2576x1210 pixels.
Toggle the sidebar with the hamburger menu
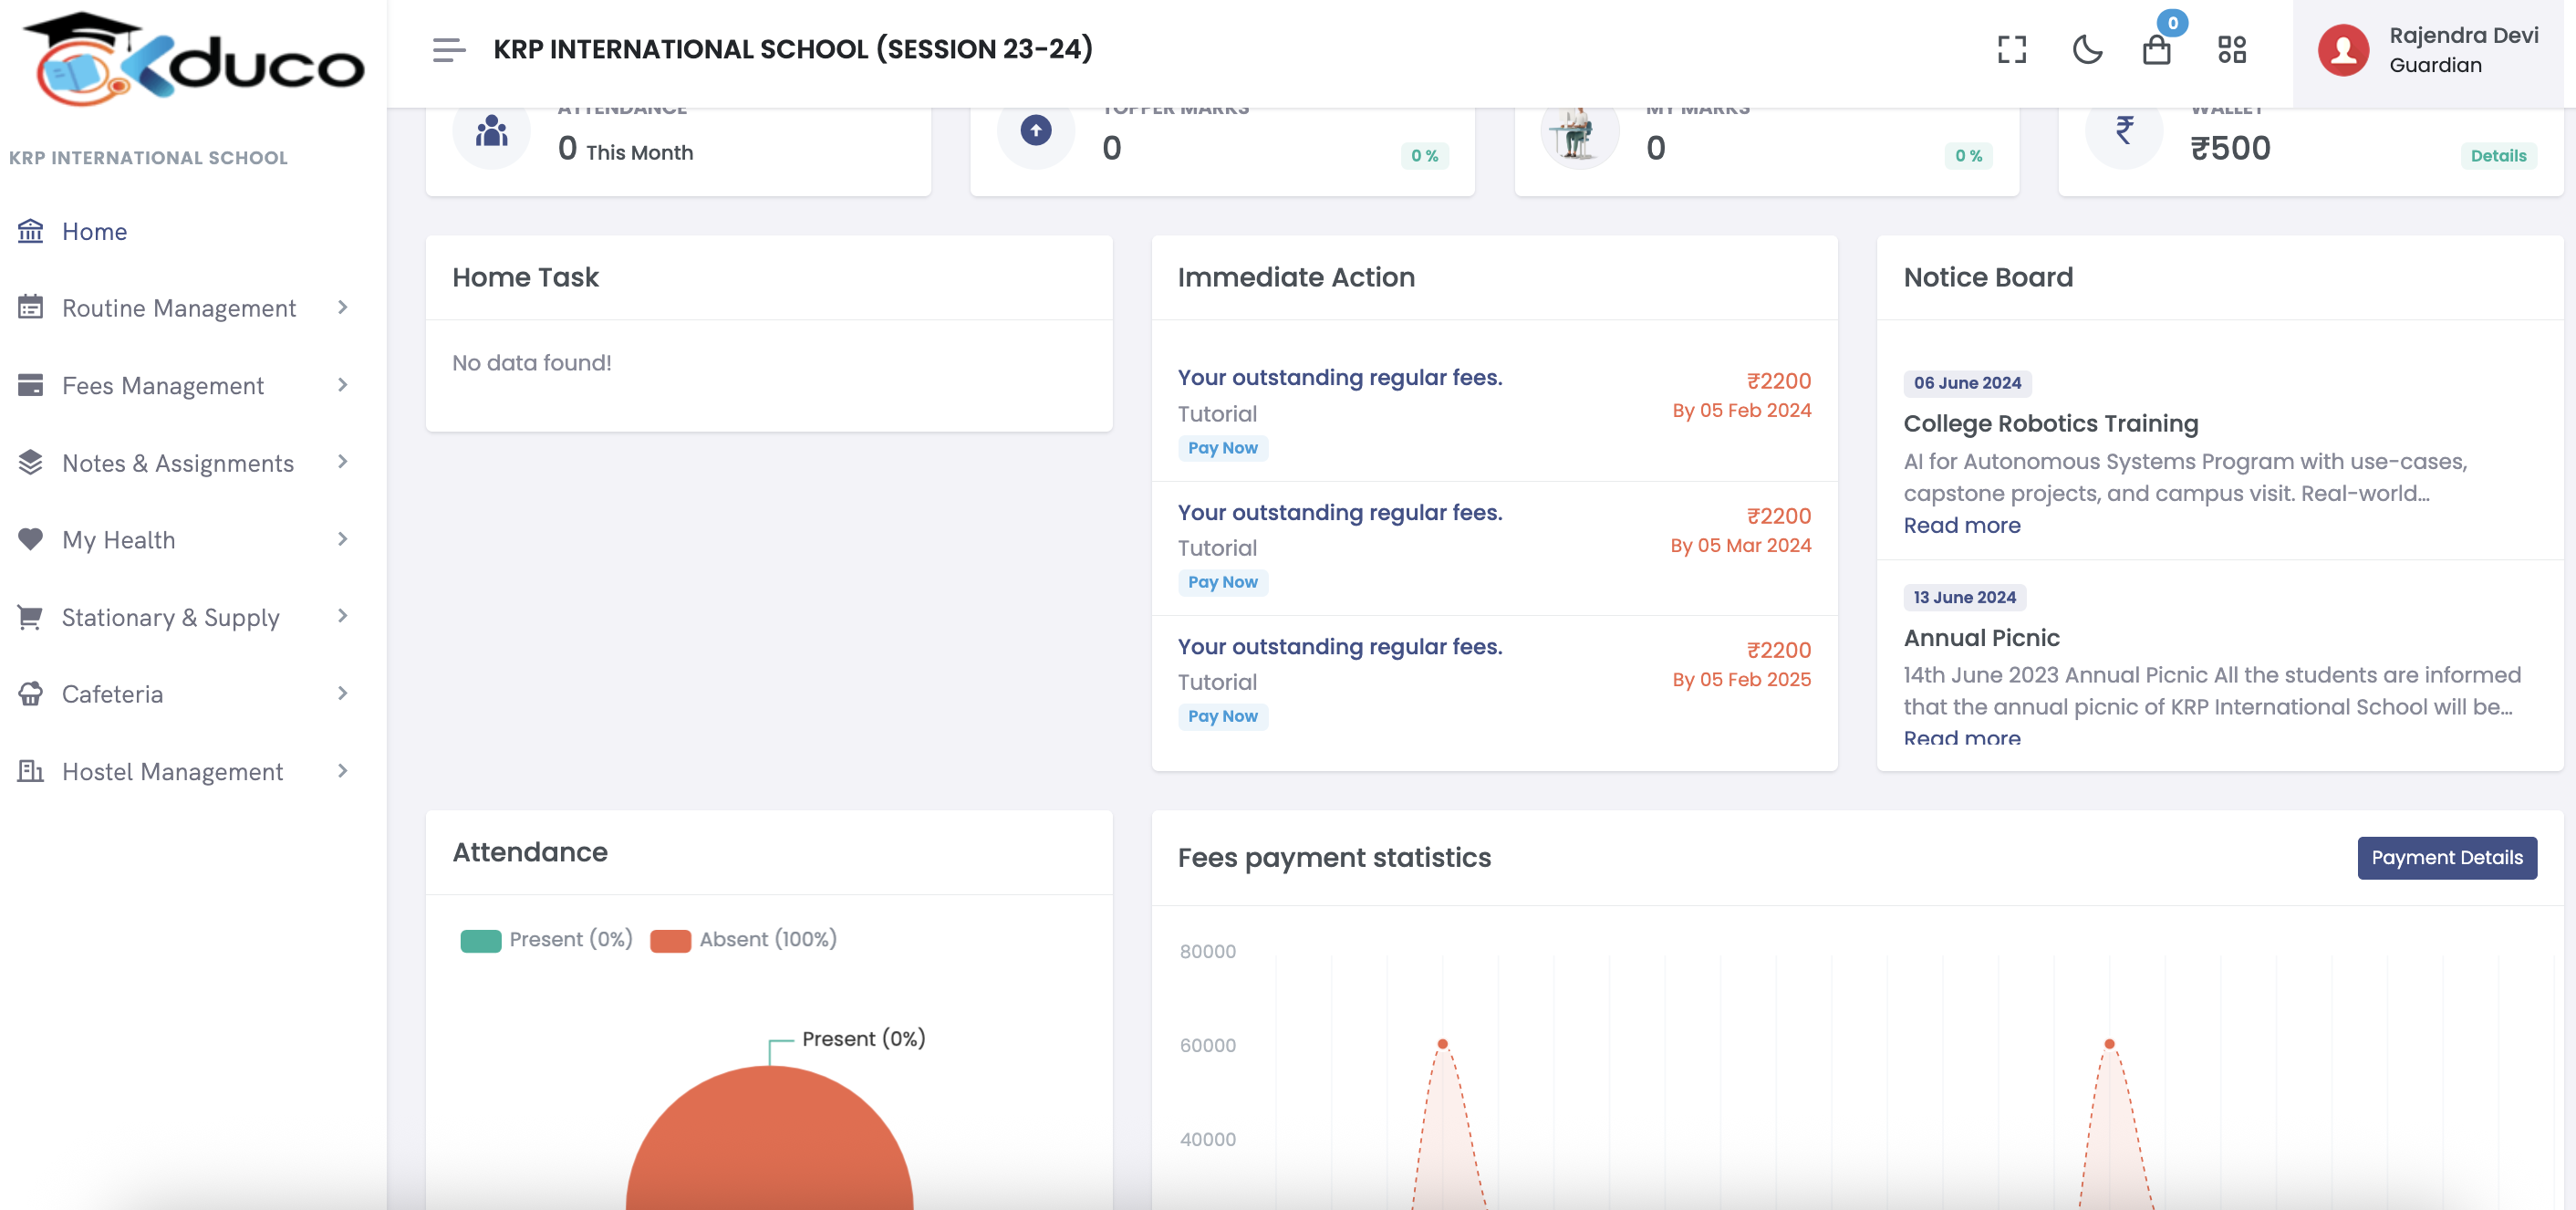(449, 49)
